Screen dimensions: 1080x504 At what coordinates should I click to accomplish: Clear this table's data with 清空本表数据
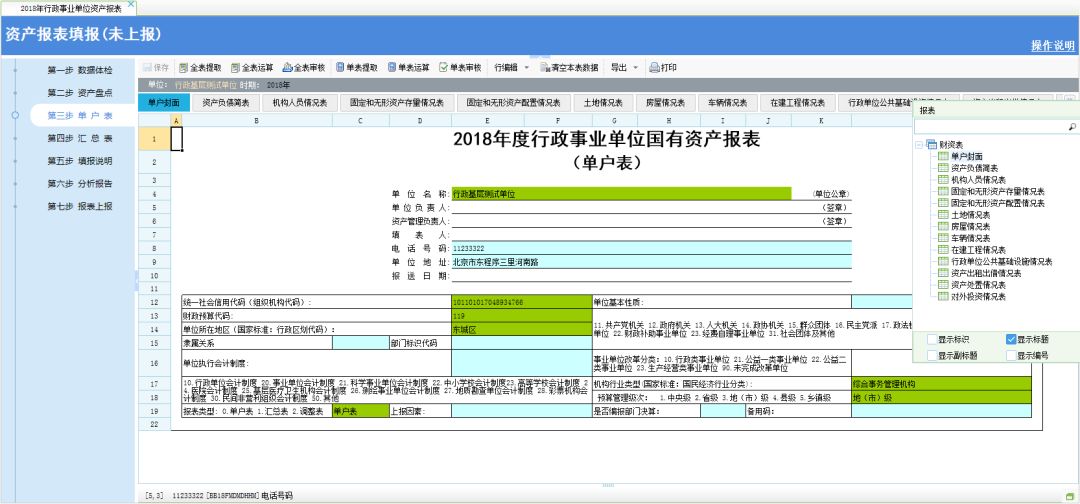pyautogui.click(x=569, y=67)
